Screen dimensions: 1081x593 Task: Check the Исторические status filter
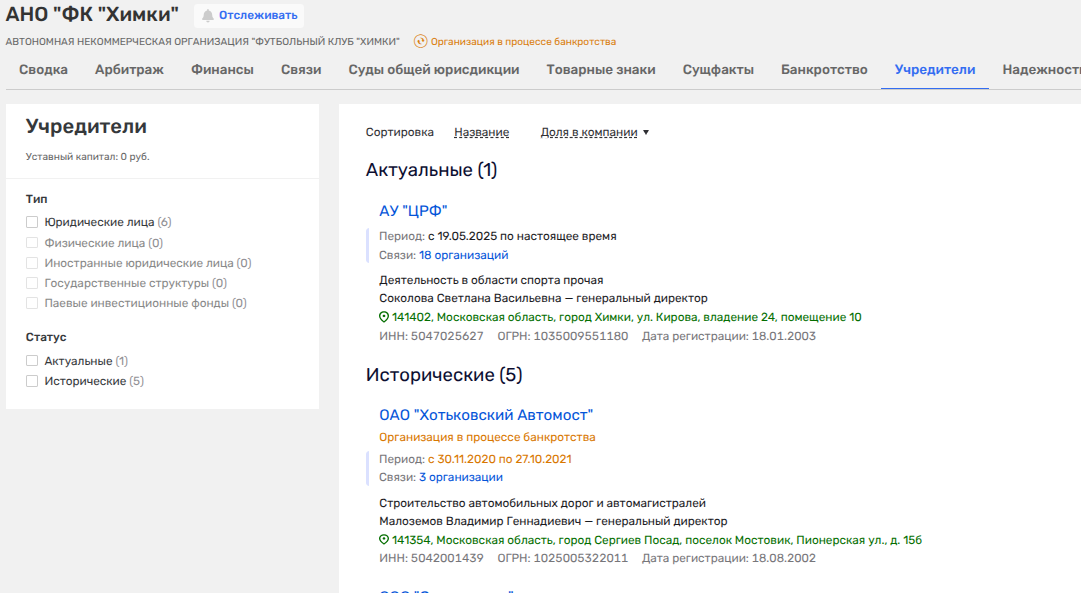(x=32, y=381)
